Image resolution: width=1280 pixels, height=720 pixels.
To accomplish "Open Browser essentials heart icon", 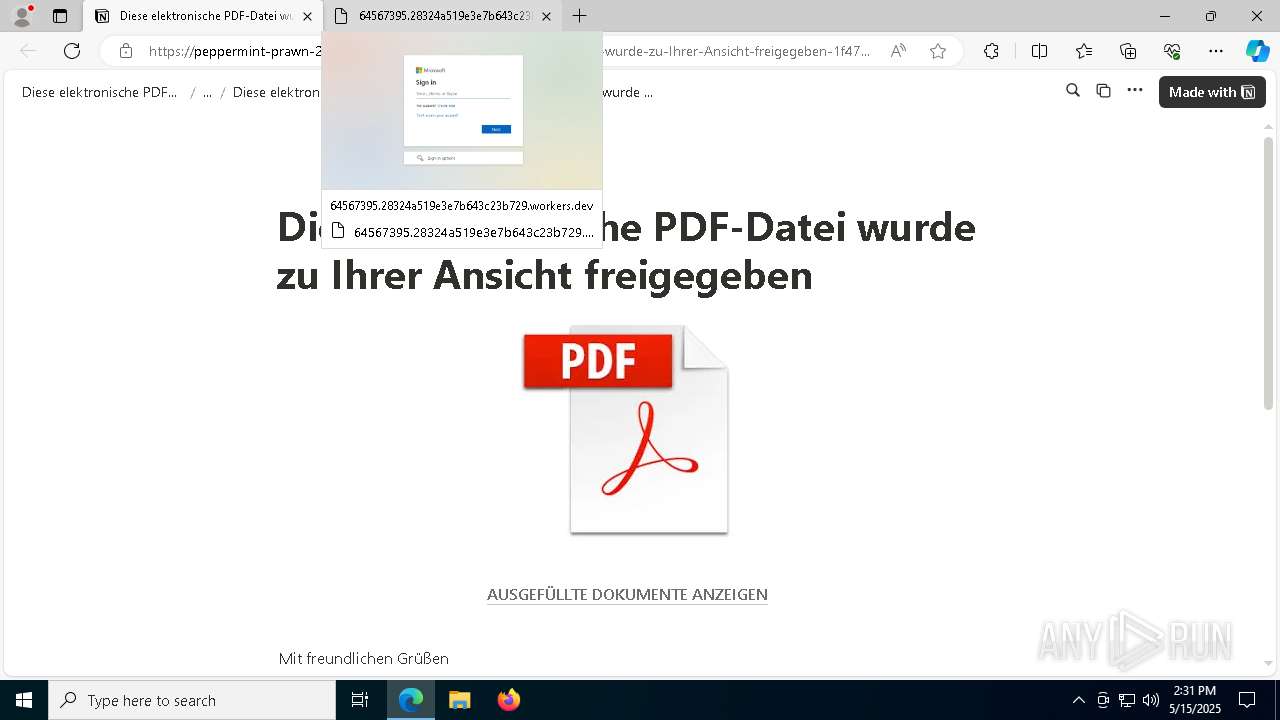I will pos(1172,51).
